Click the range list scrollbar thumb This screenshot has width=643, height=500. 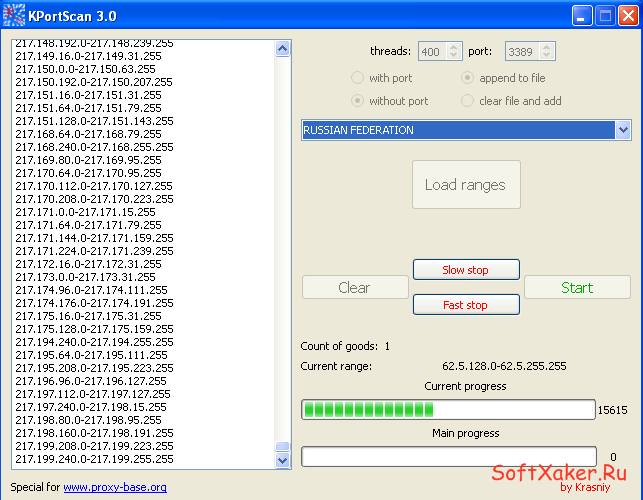[x=283, y=446]
